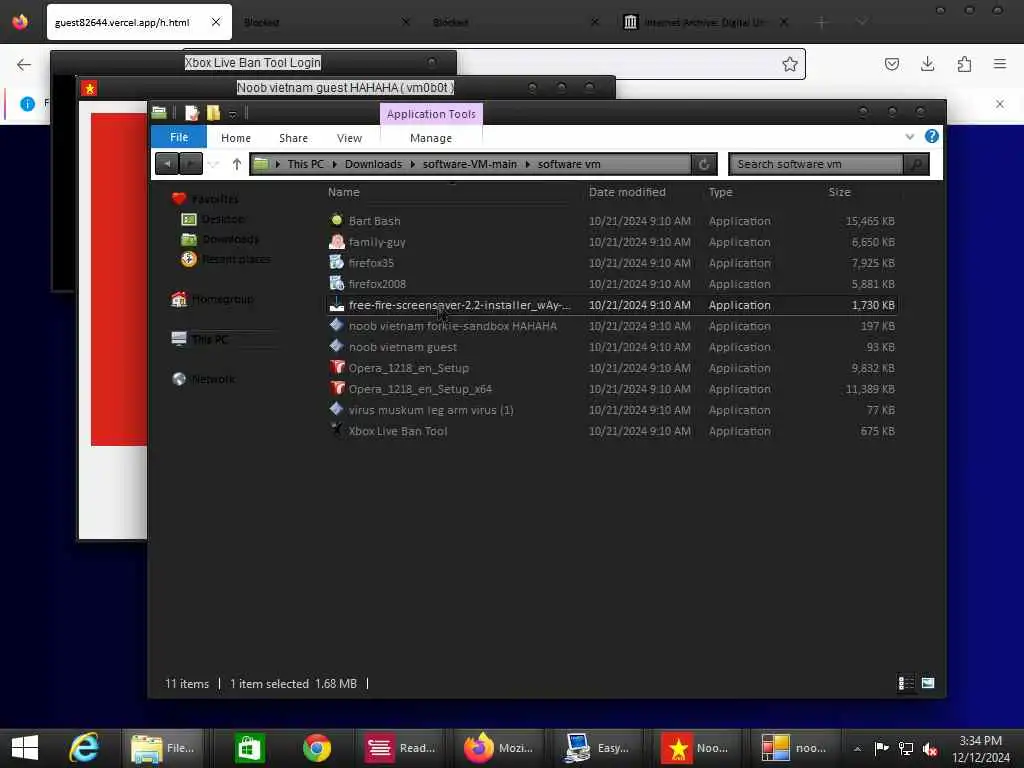The width and height of the screenshot is (1024, 768).
Task: Sort by Size column header
Action: pyautogui.click(x=839, y=192)
